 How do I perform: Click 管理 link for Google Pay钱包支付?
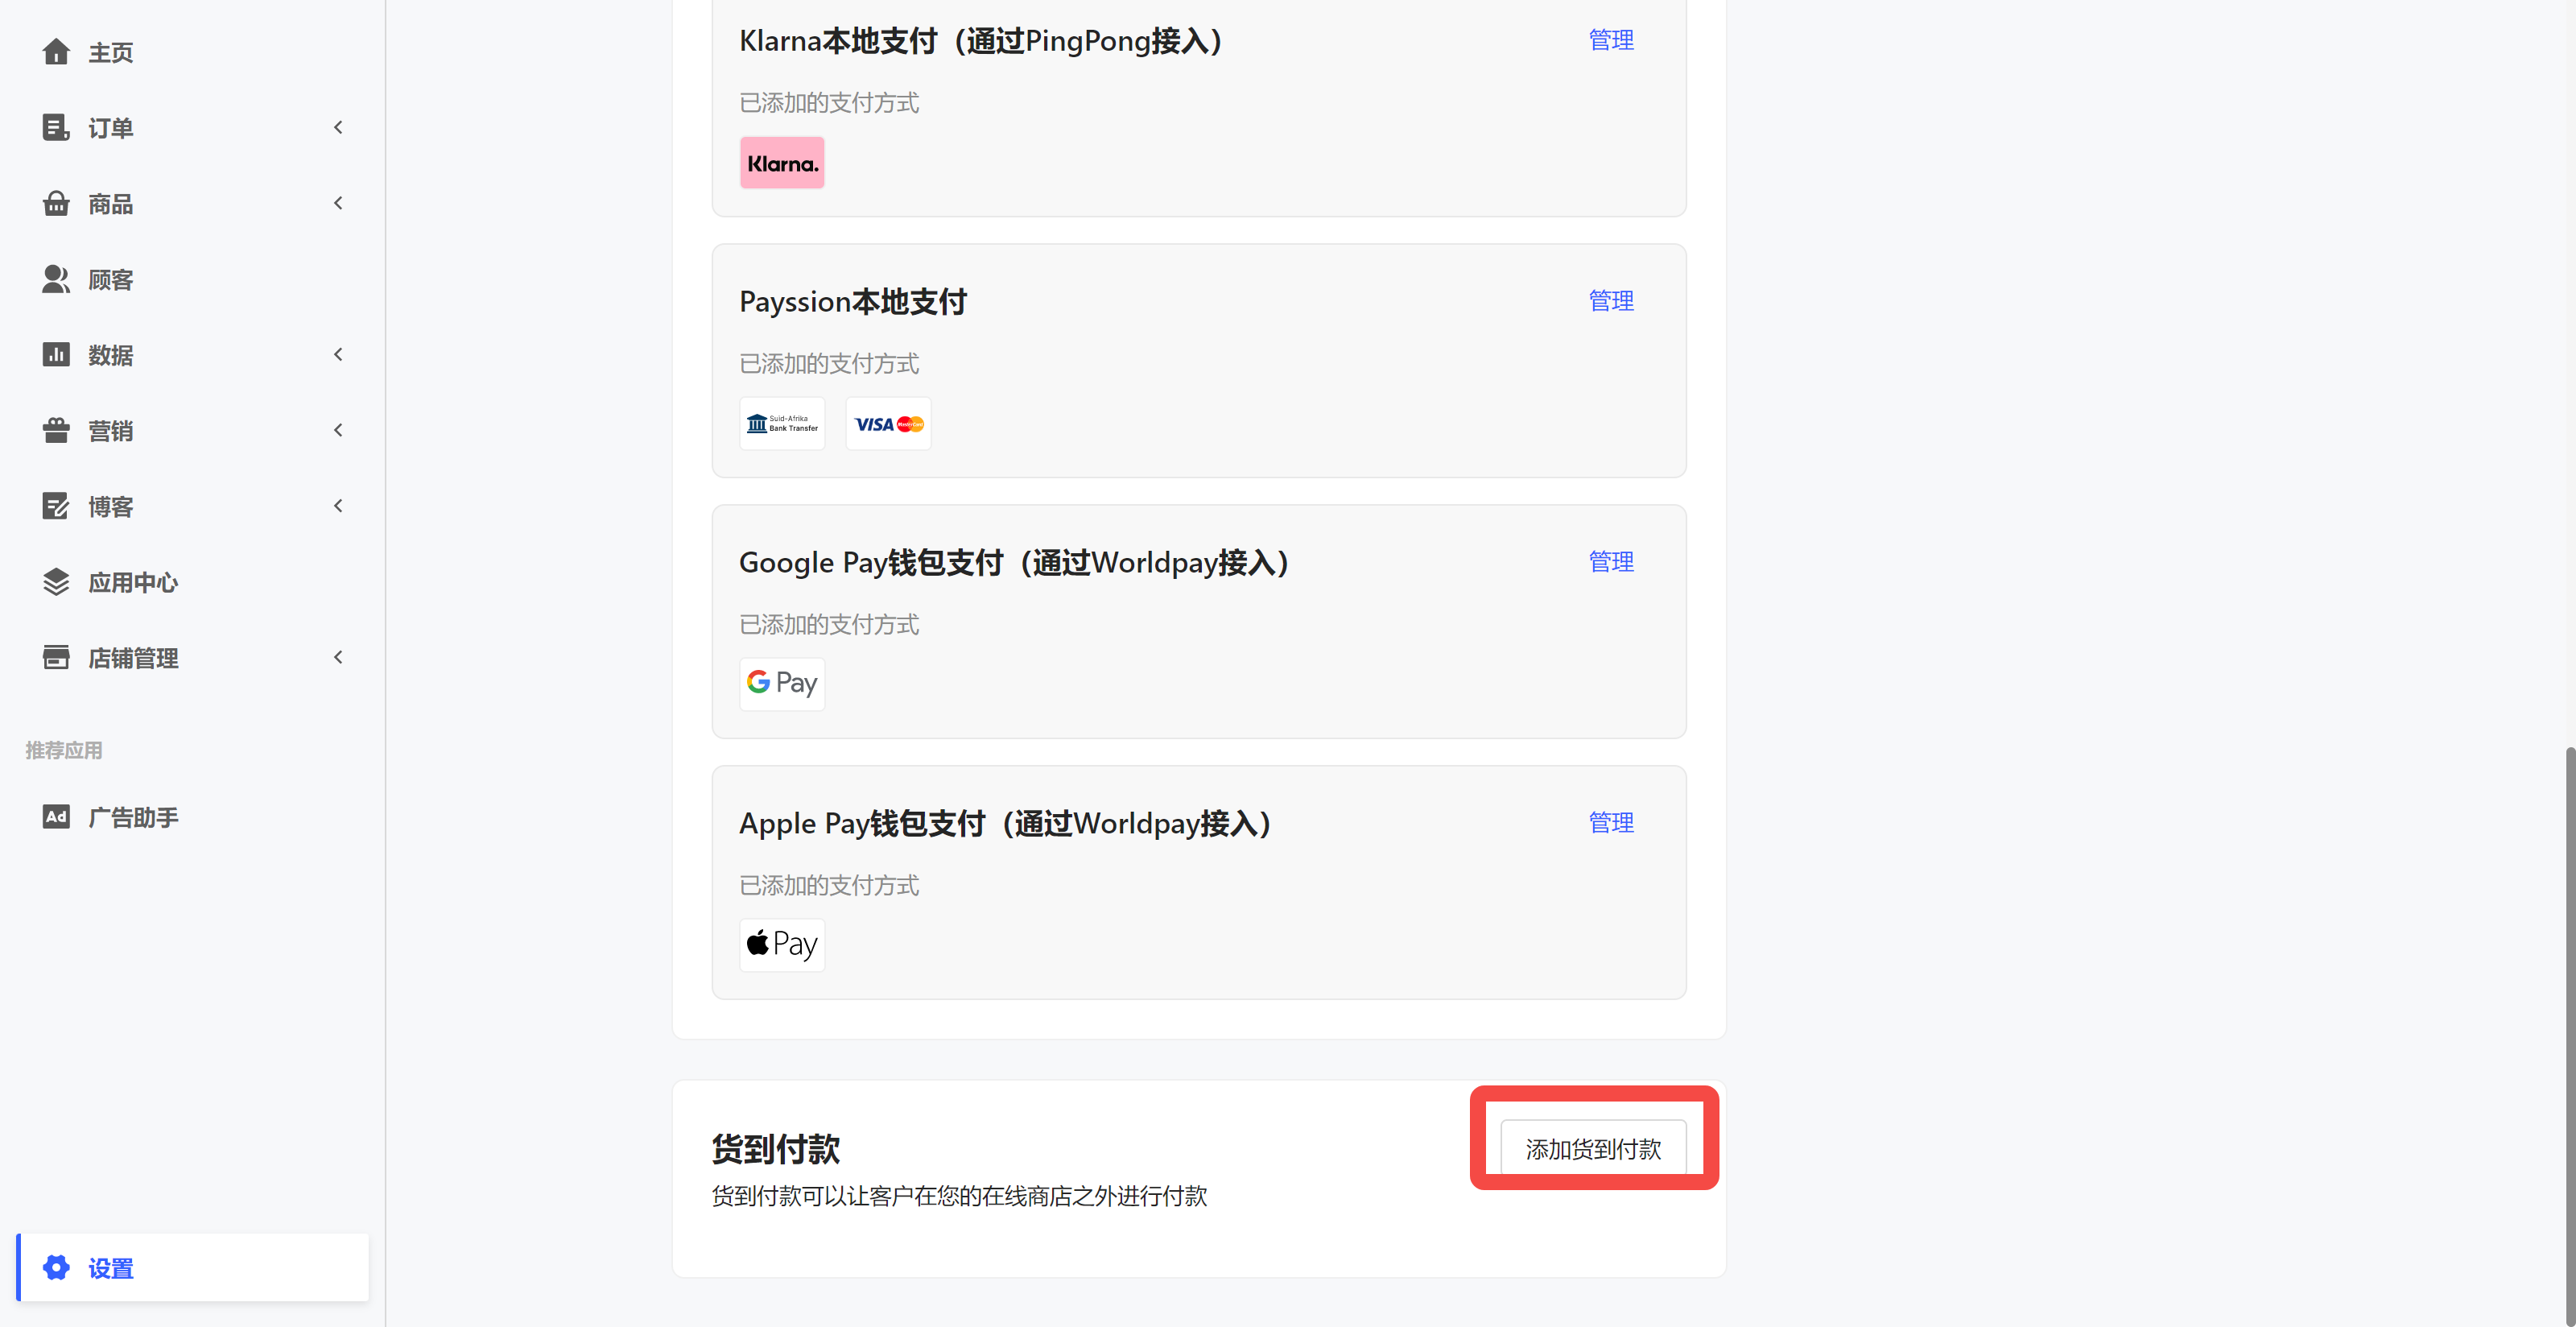coord(1611,562)
